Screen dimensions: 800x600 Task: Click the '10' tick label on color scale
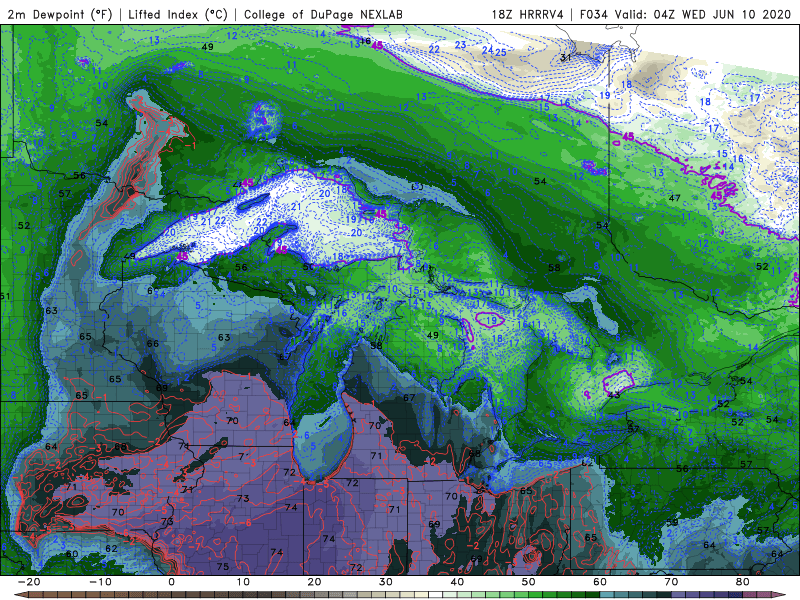point(243,582)
